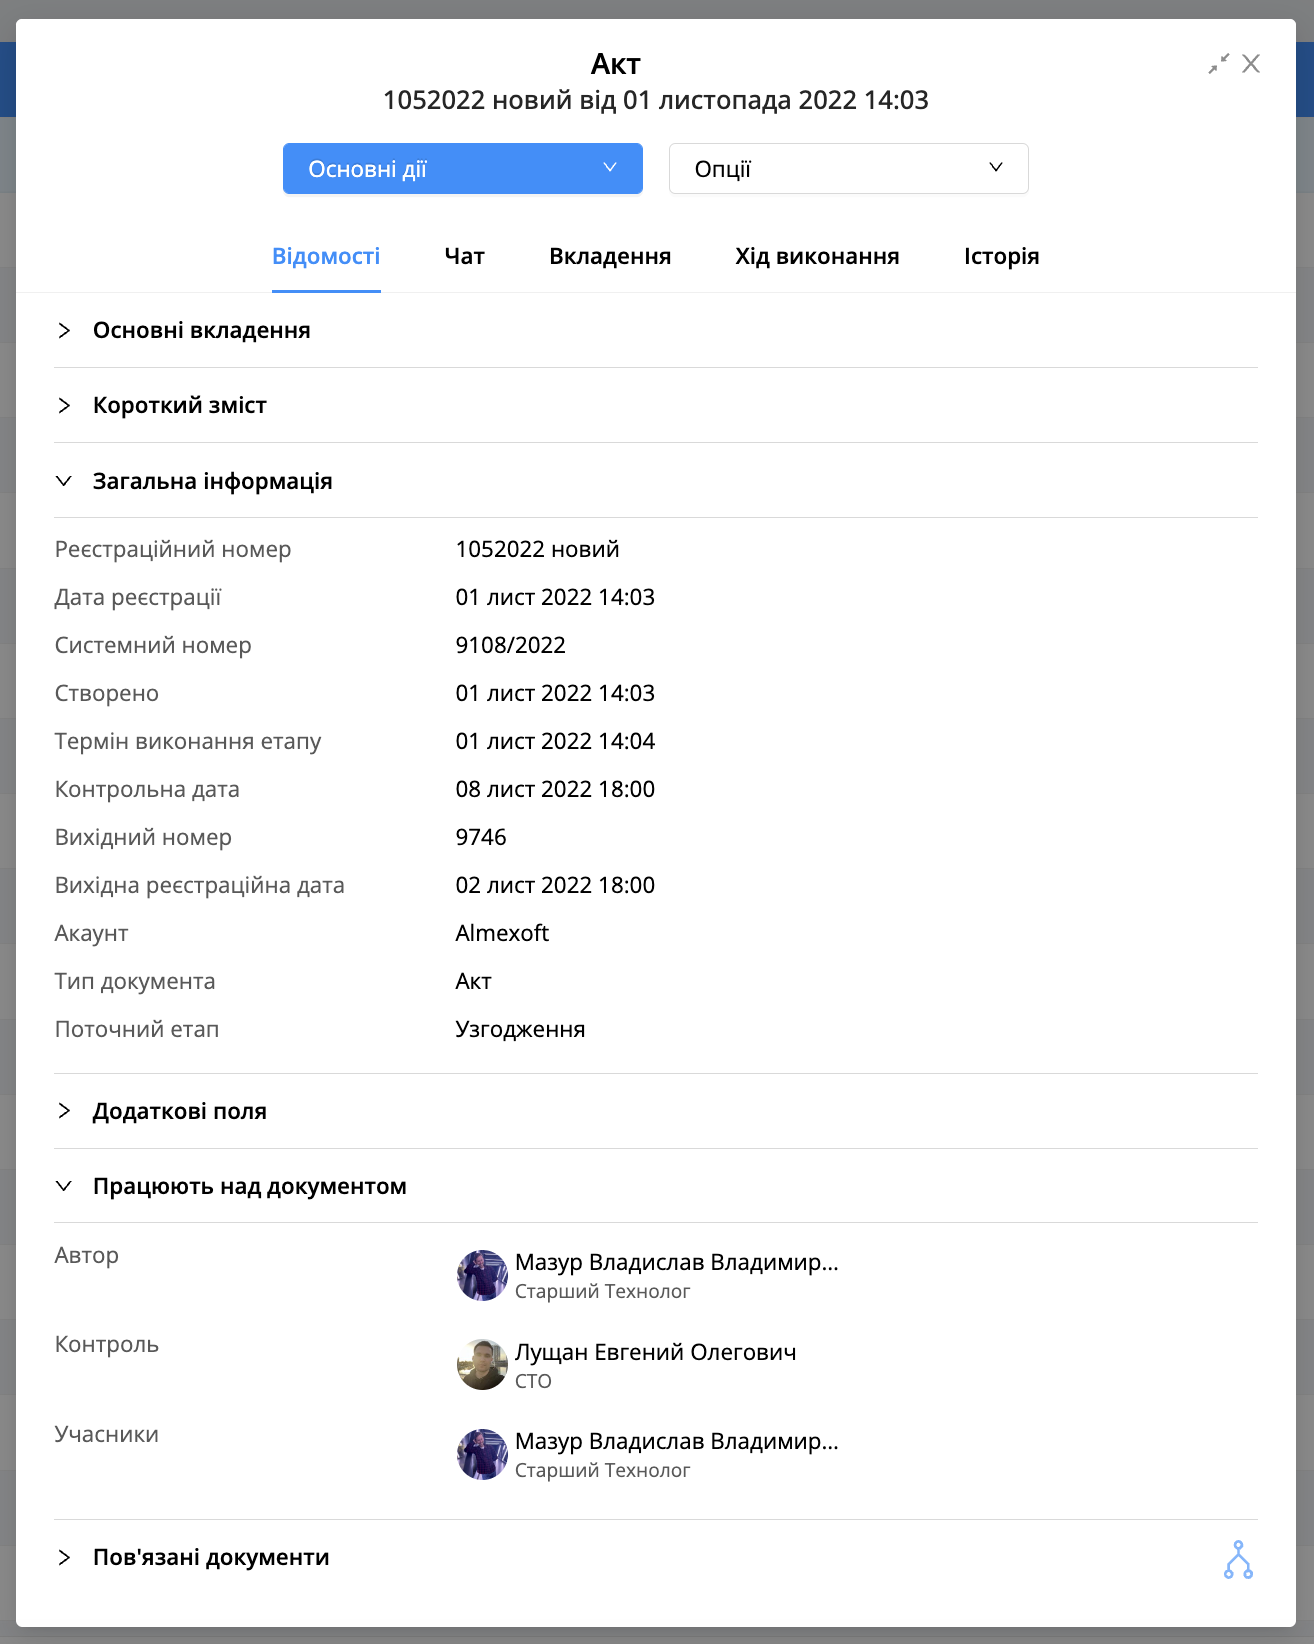Click the related documents branch icon
This screenshot has height=1644, width=1314.
(x=1238, y=1560)
